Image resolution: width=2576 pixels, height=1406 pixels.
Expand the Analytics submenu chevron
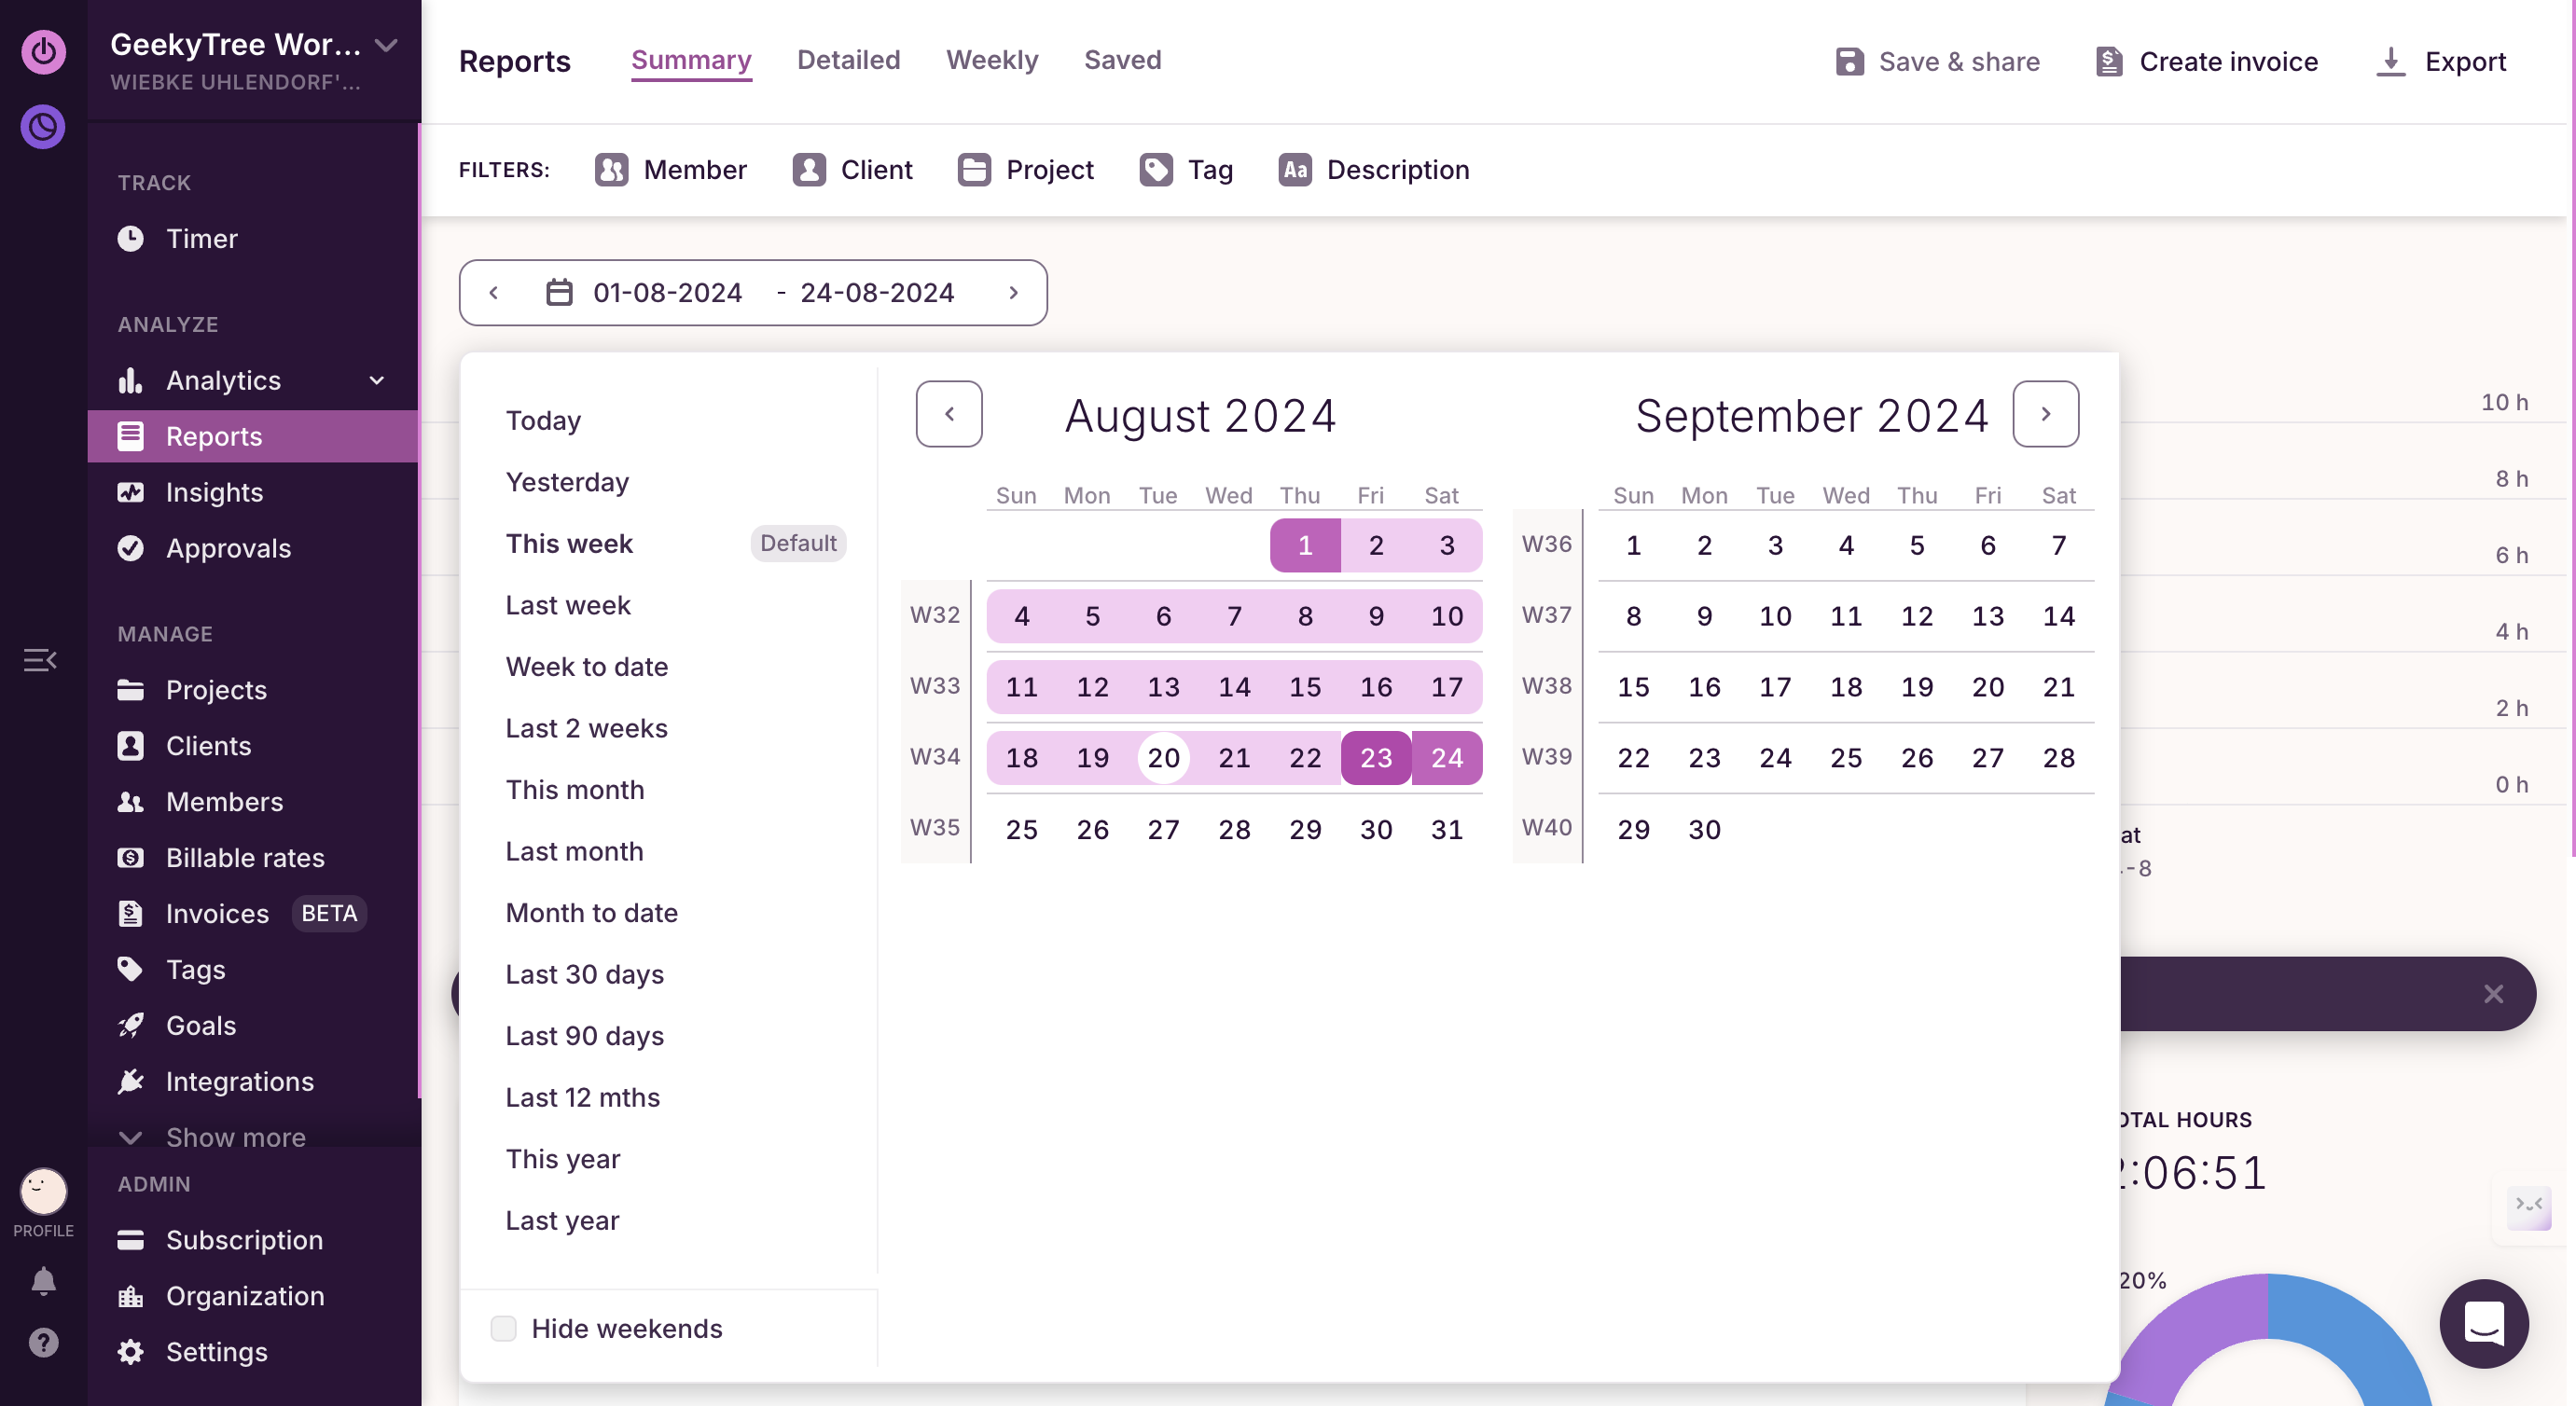[x=377, y=380]
